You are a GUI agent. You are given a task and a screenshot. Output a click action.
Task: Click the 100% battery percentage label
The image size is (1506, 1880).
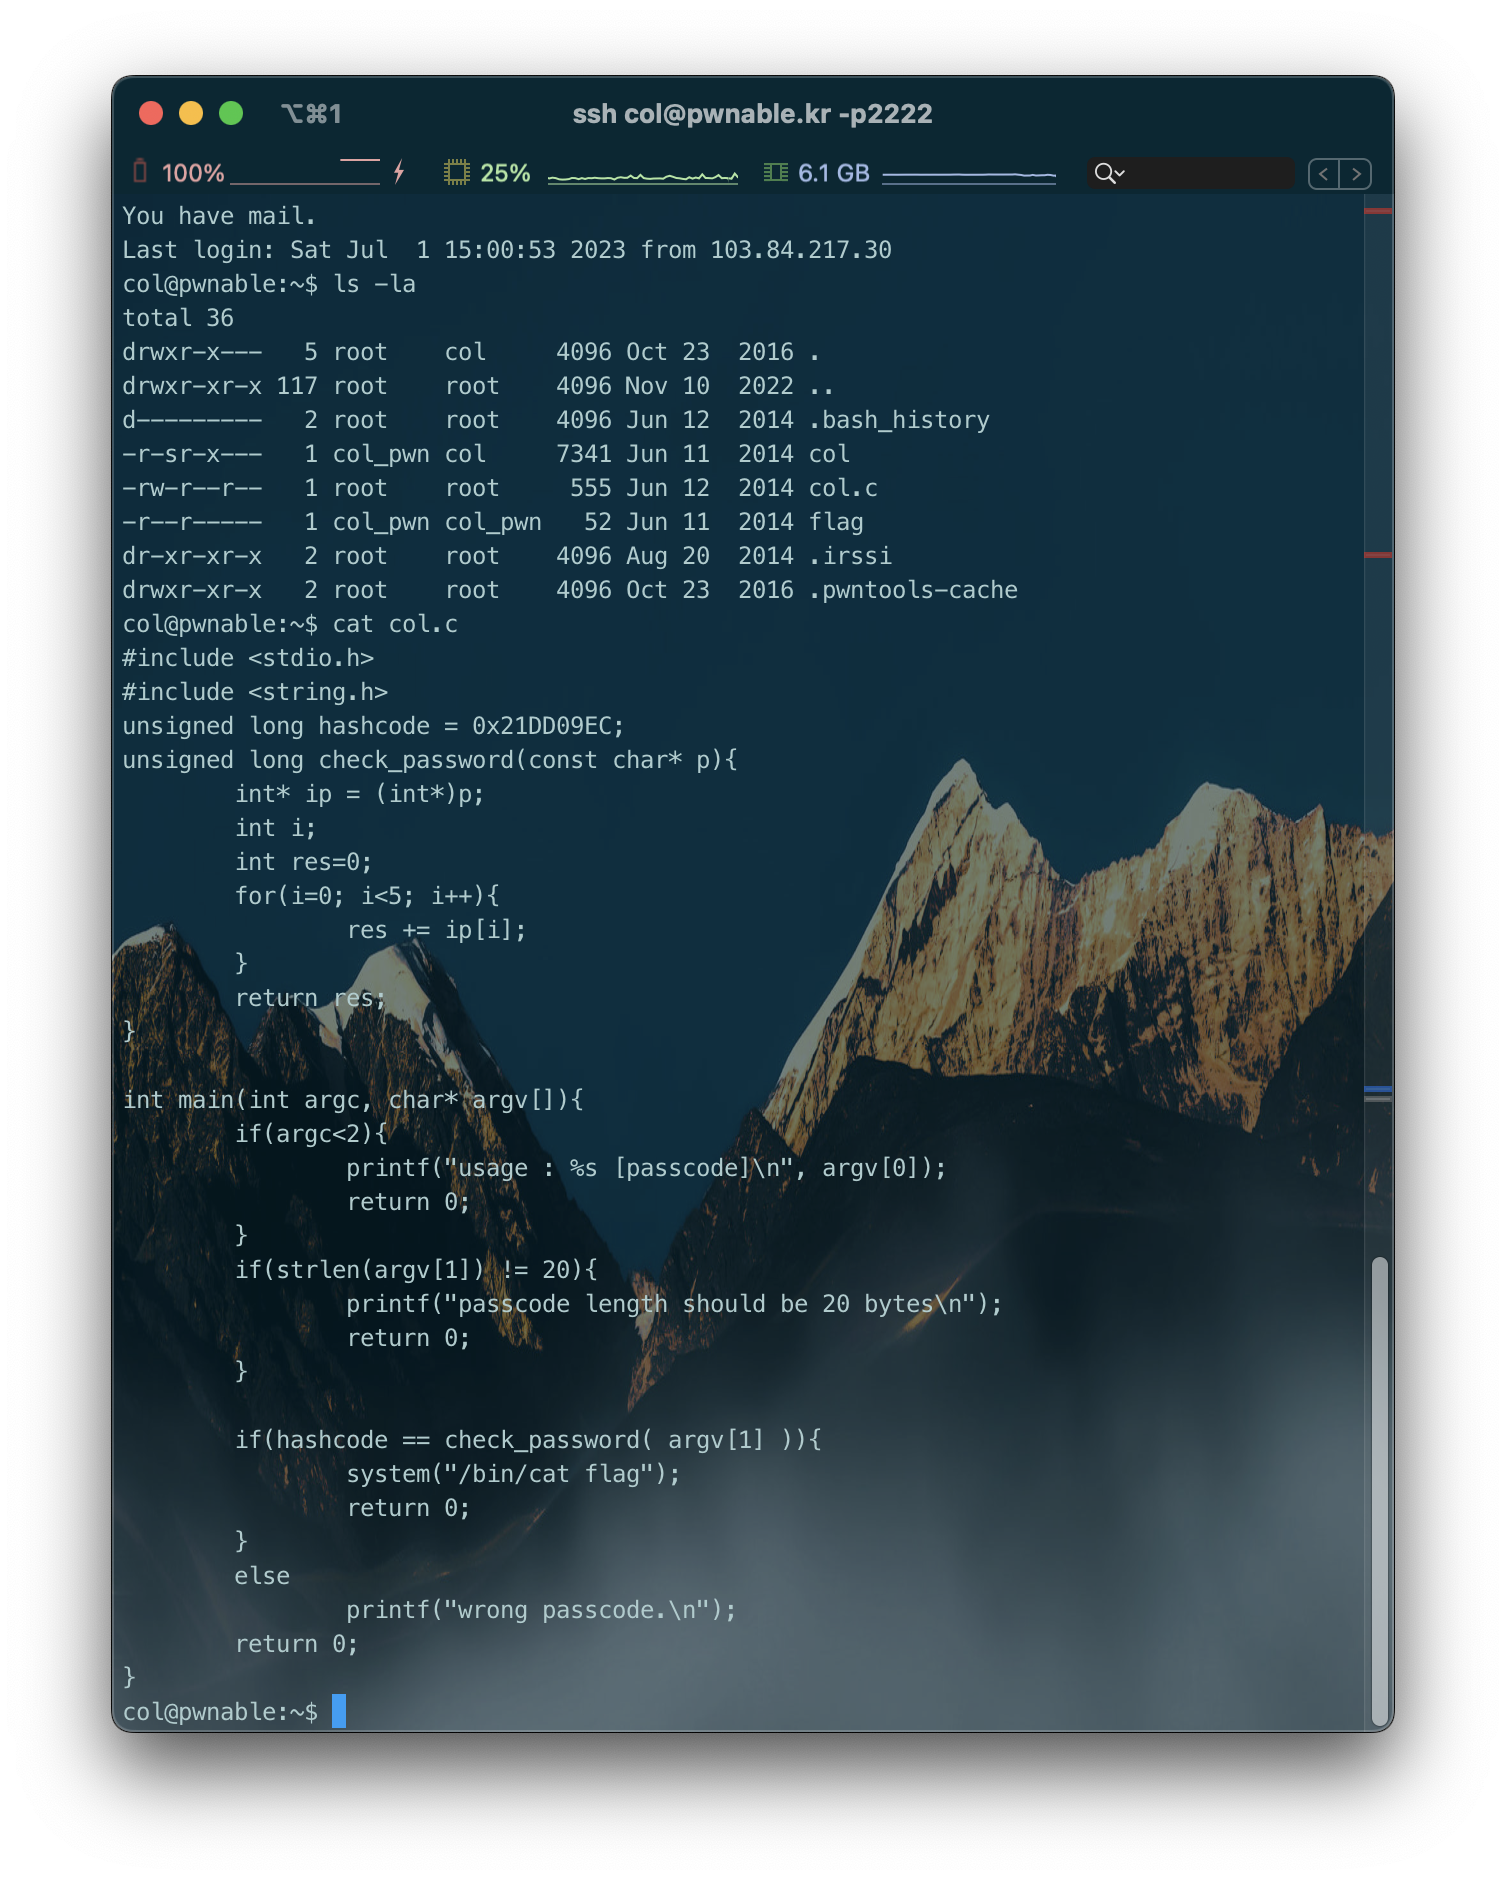click(193, 173)
